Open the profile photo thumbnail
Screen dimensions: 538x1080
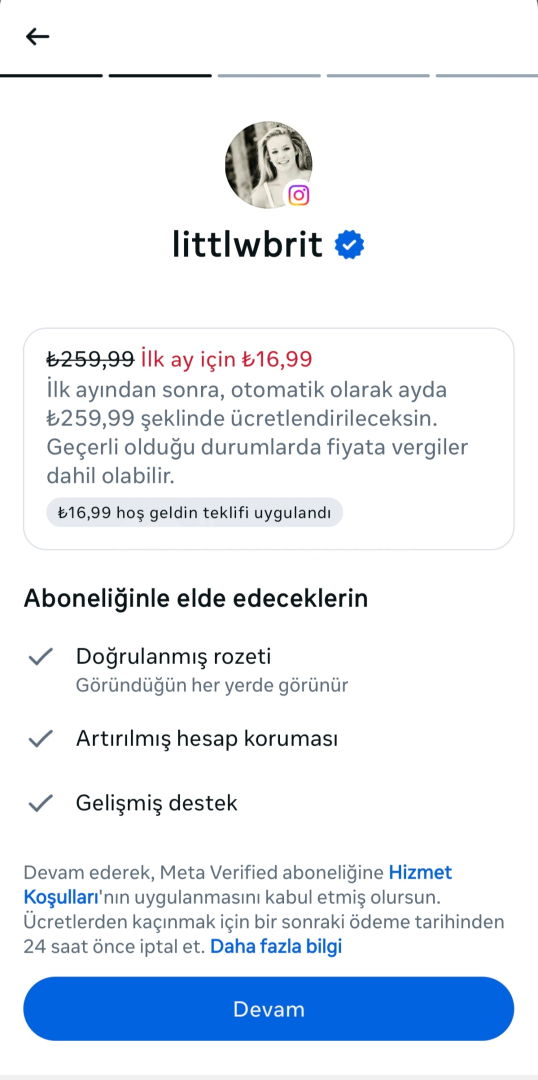pyautogui.click(x=268, y=165)
